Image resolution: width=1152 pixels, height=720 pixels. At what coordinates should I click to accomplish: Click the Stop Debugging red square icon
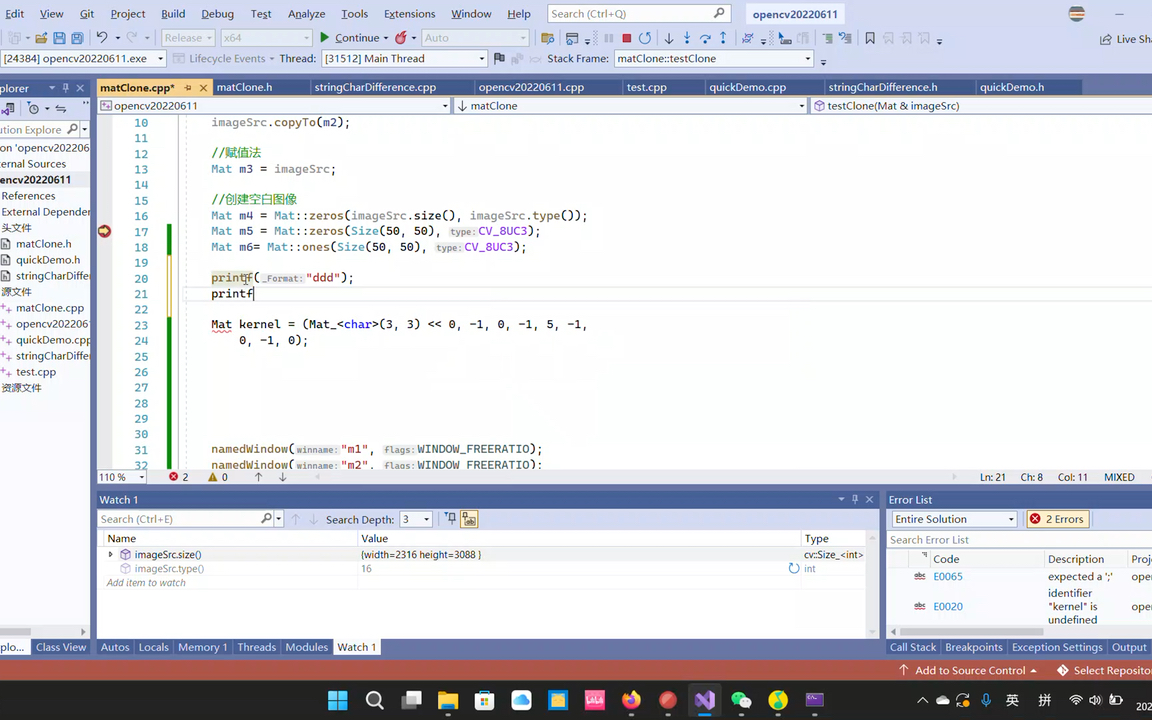pyautogui.click(x=625, y=37)
